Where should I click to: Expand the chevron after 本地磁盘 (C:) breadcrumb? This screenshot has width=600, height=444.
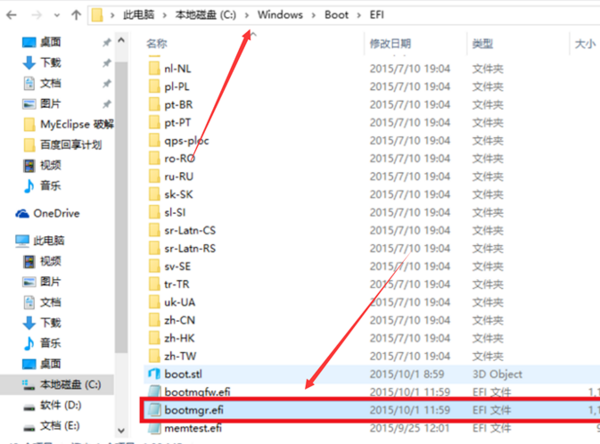pos(247,15)
